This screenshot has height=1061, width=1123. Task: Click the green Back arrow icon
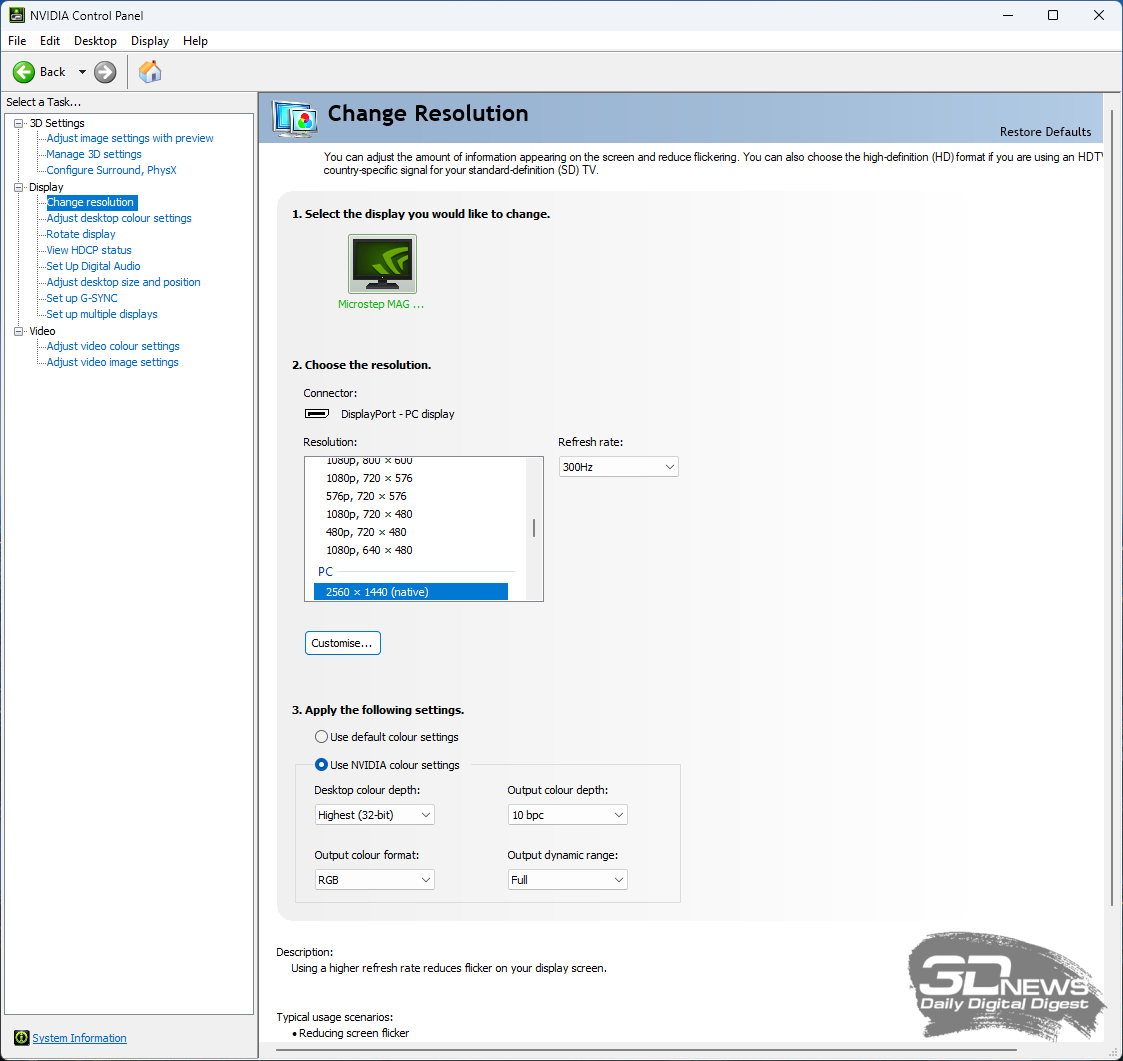point(24,72)
